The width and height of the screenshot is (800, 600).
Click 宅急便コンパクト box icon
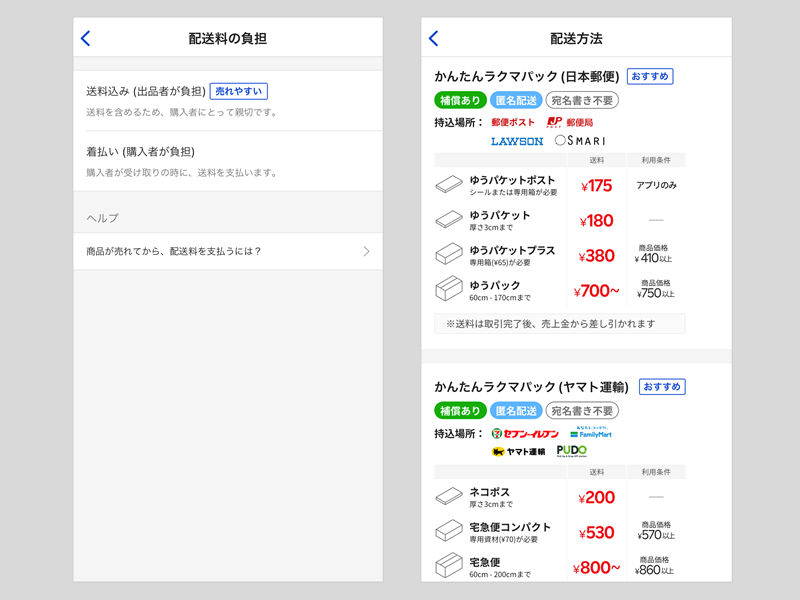coord(448,531)
